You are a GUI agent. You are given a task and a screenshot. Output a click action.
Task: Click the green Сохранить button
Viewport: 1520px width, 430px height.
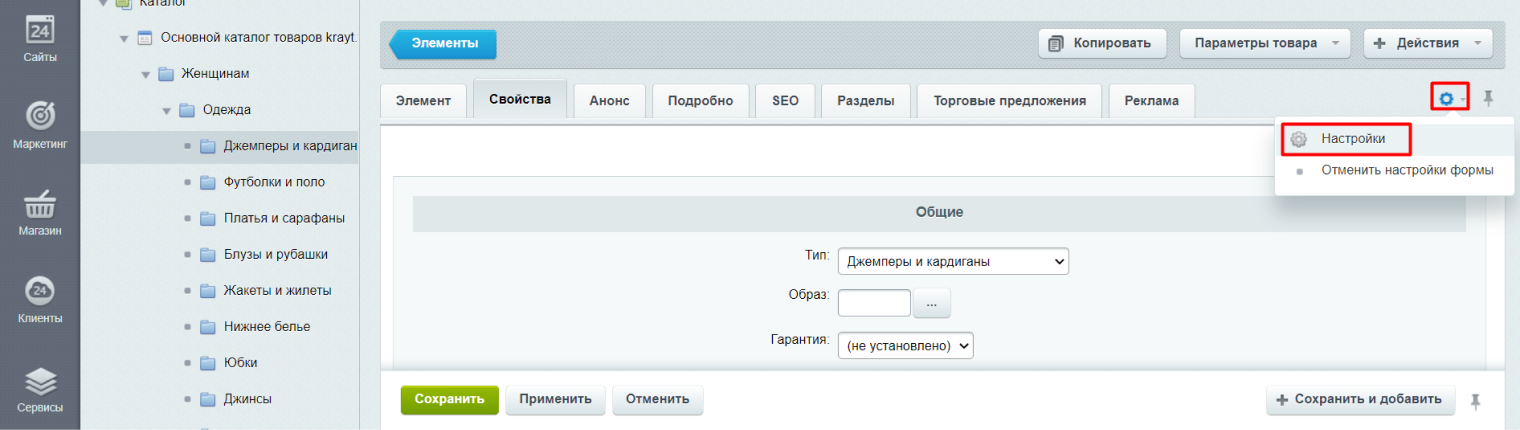coord(449,399)
